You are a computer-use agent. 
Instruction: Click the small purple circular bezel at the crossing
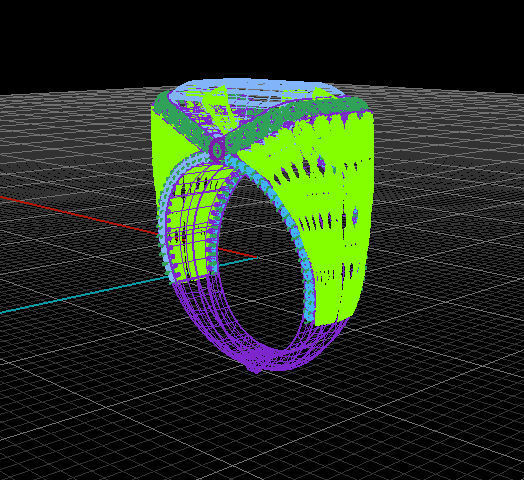coord(218,149)
